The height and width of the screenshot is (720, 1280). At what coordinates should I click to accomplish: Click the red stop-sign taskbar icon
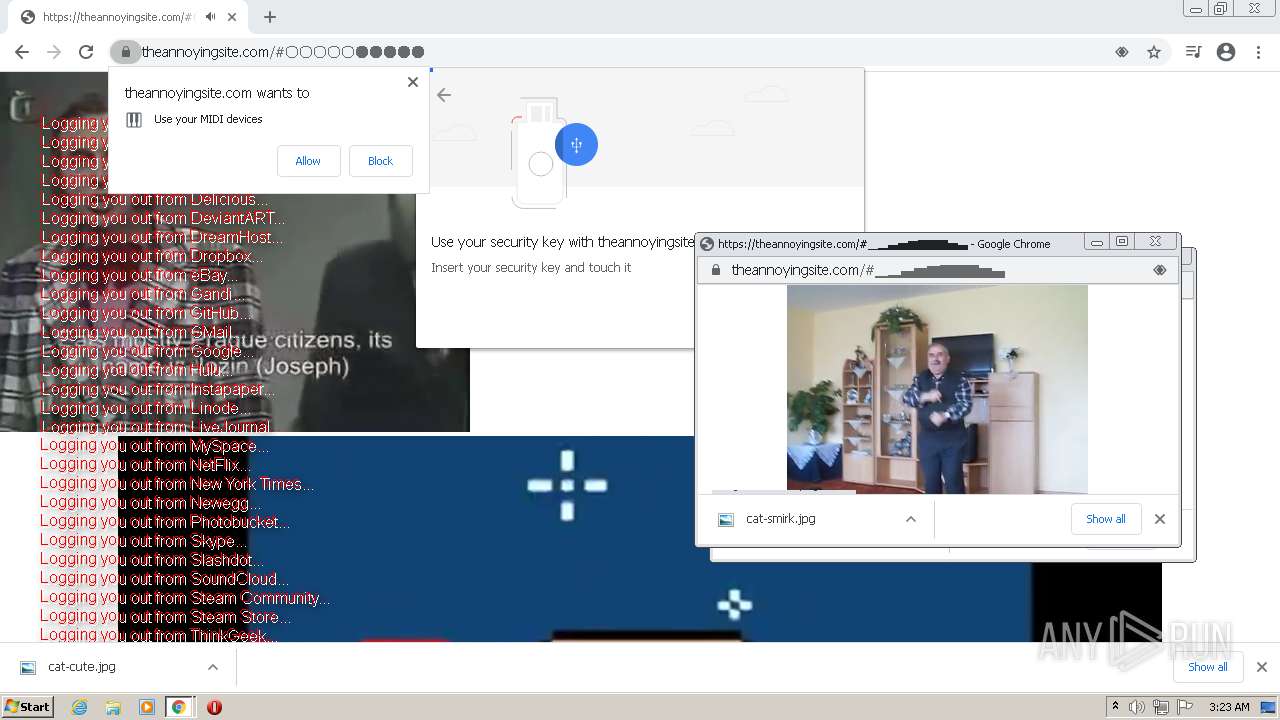pyautogui.click(x=214, y=707)
